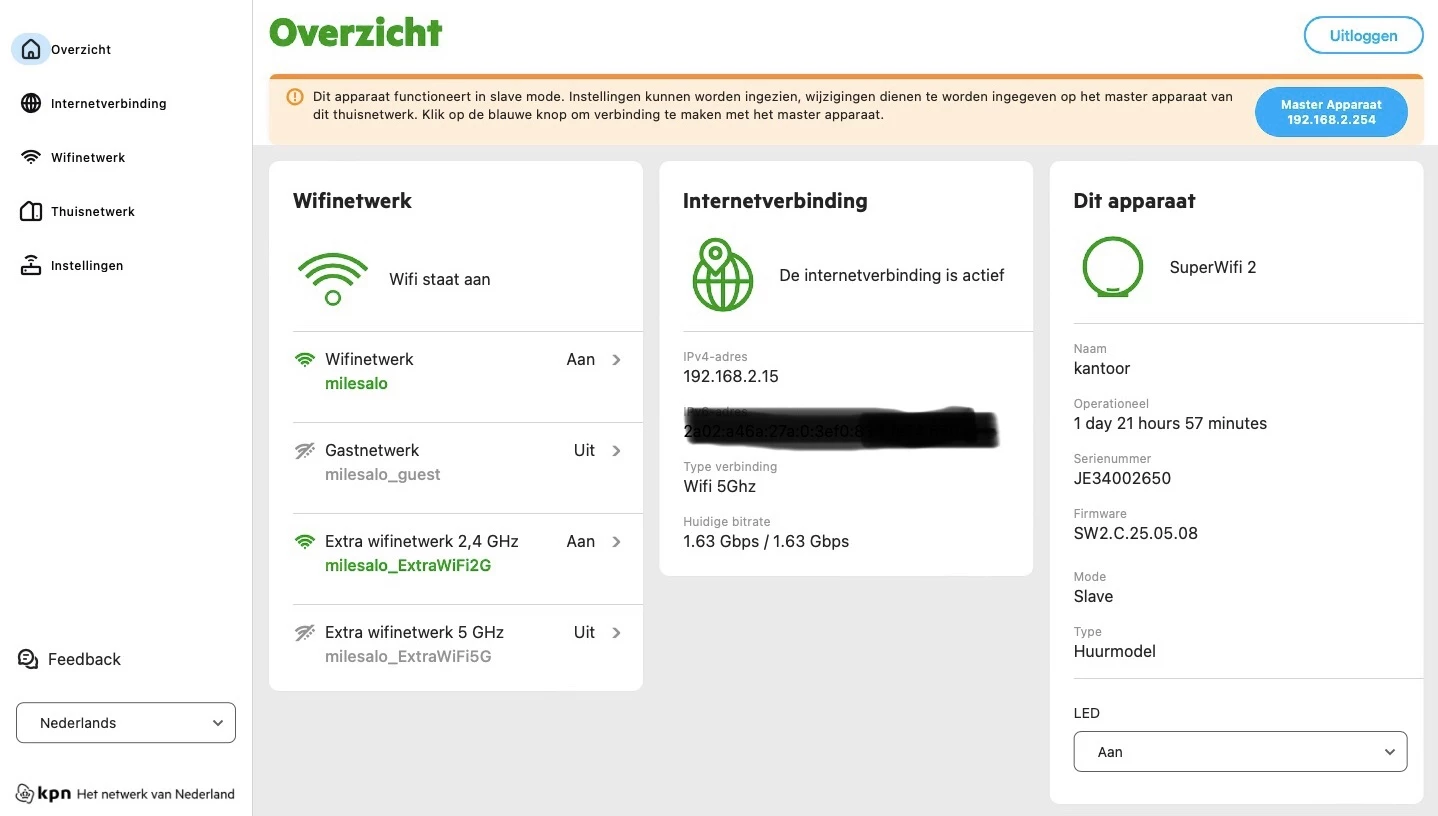Click the KPN logo at bottom left
The height and width of the screenshot is (816, 1438).
point(44,794)
